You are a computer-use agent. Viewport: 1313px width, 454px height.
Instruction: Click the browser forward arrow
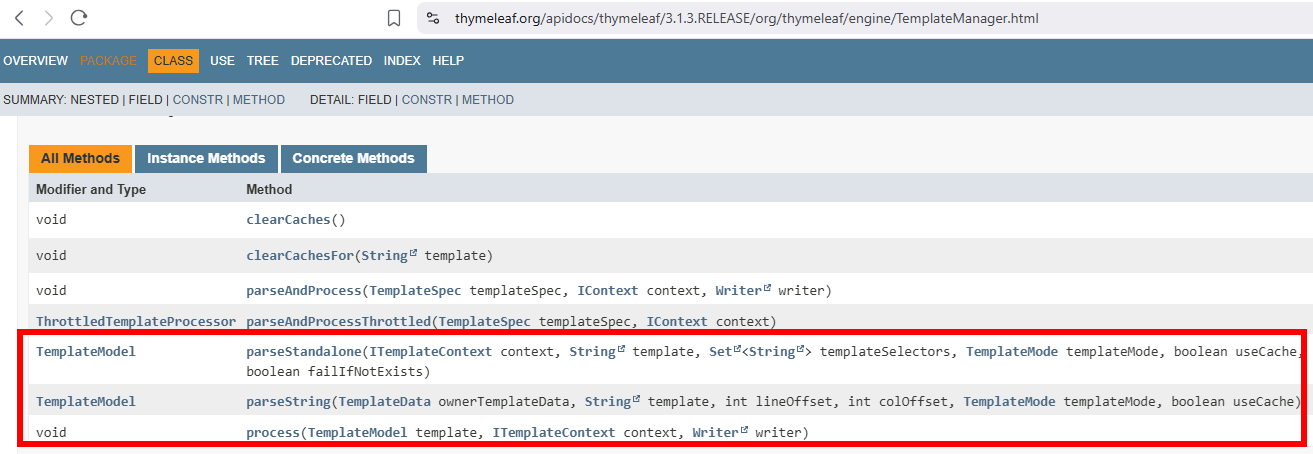click(49, 18)
